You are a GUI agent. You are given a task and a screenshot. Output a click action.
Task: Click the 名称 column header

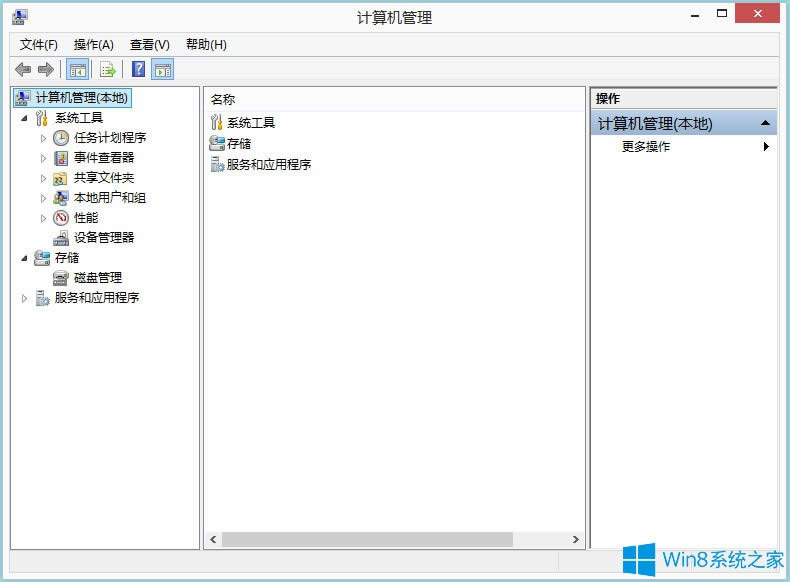[223, 99]
